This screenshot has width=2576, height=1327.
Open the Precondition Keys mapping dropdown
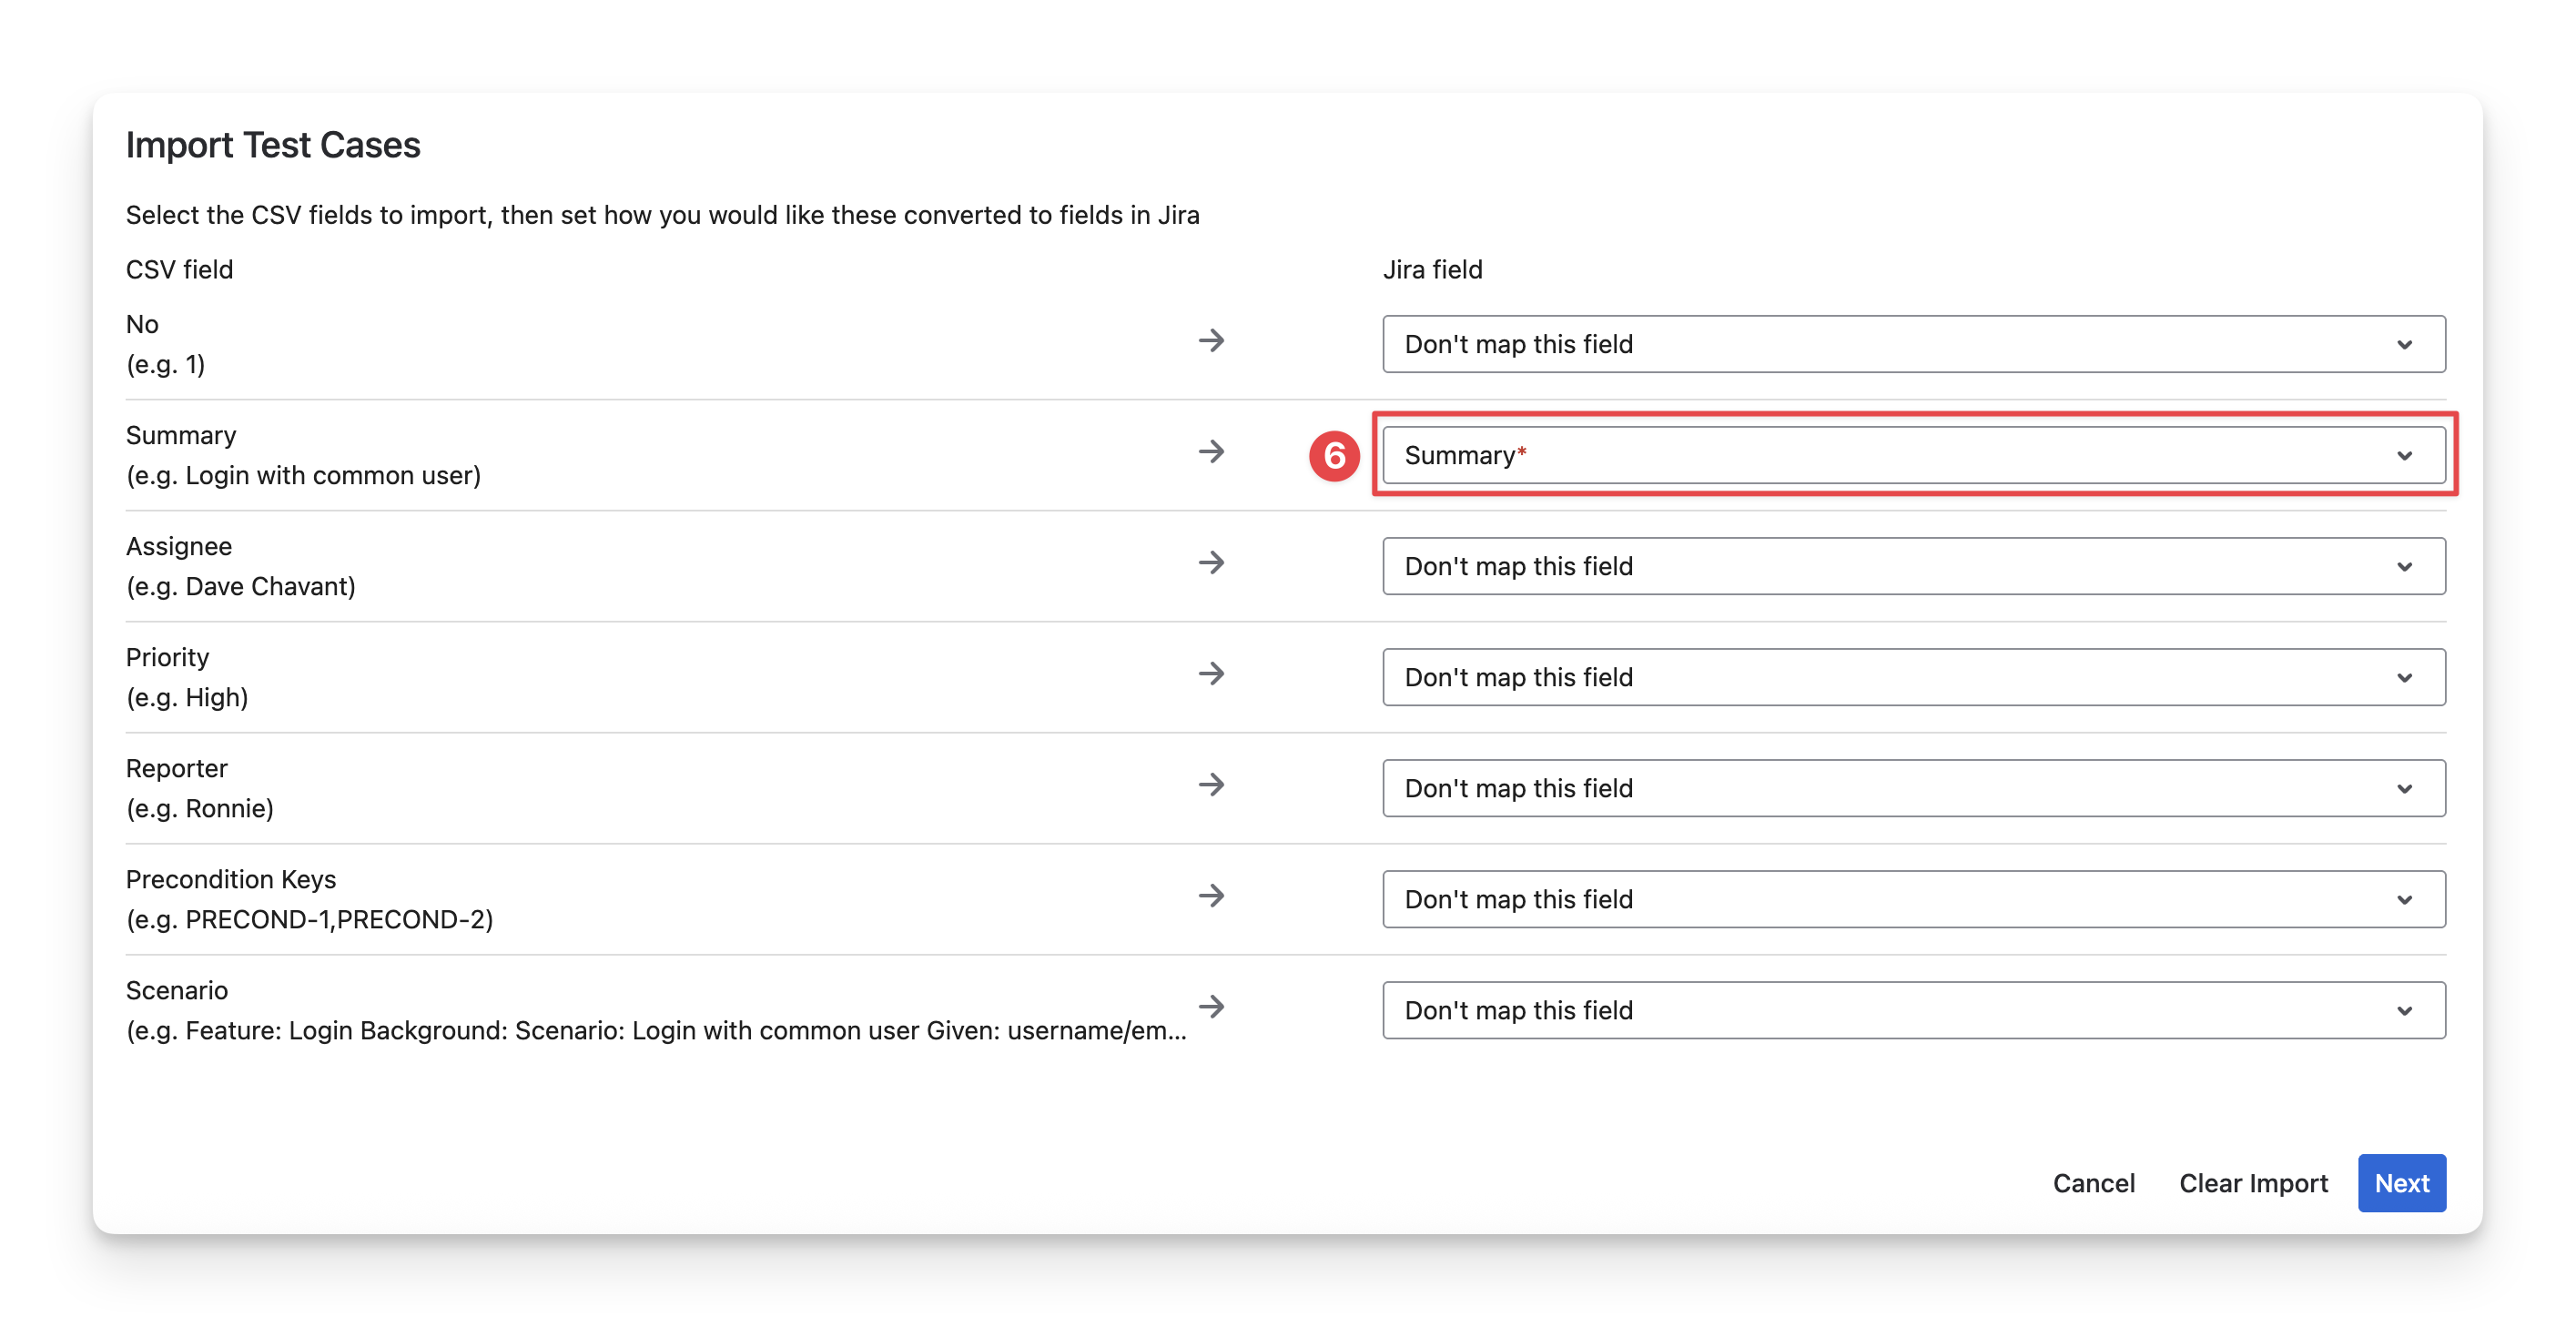pyautogui.click(x=1913, y=899)
